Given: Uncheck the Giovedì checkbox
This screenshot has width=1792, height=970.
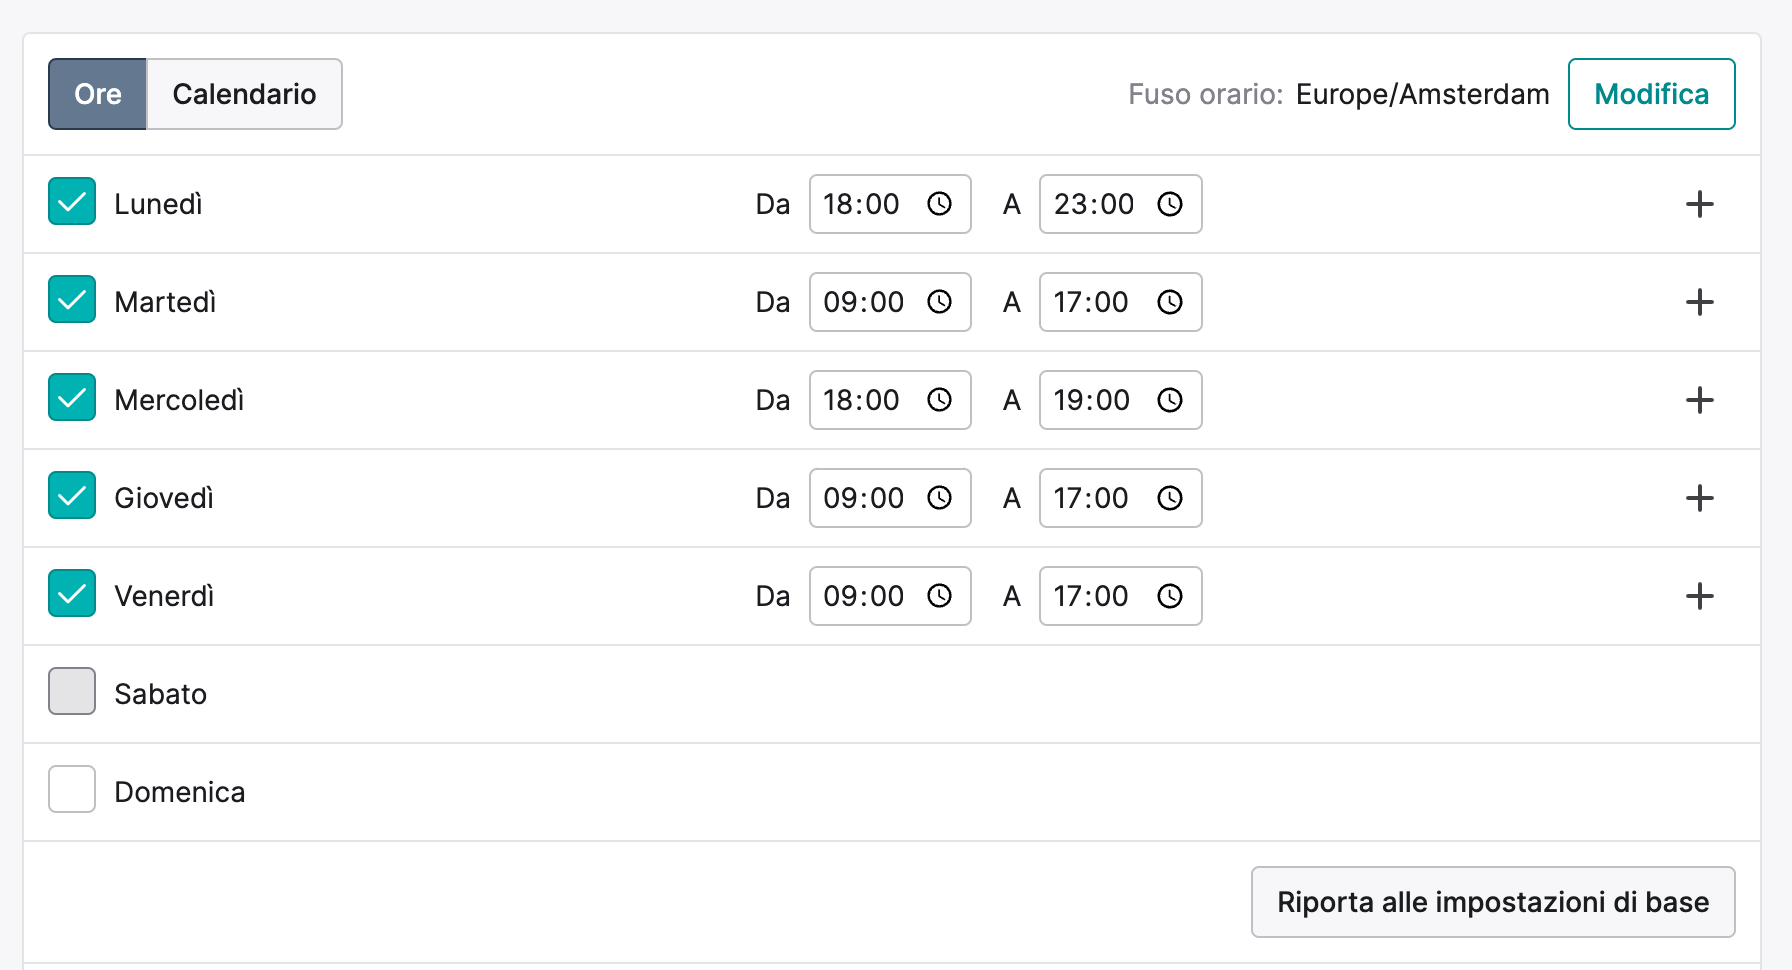Looking at the screenshot, I should click(72, 495).
